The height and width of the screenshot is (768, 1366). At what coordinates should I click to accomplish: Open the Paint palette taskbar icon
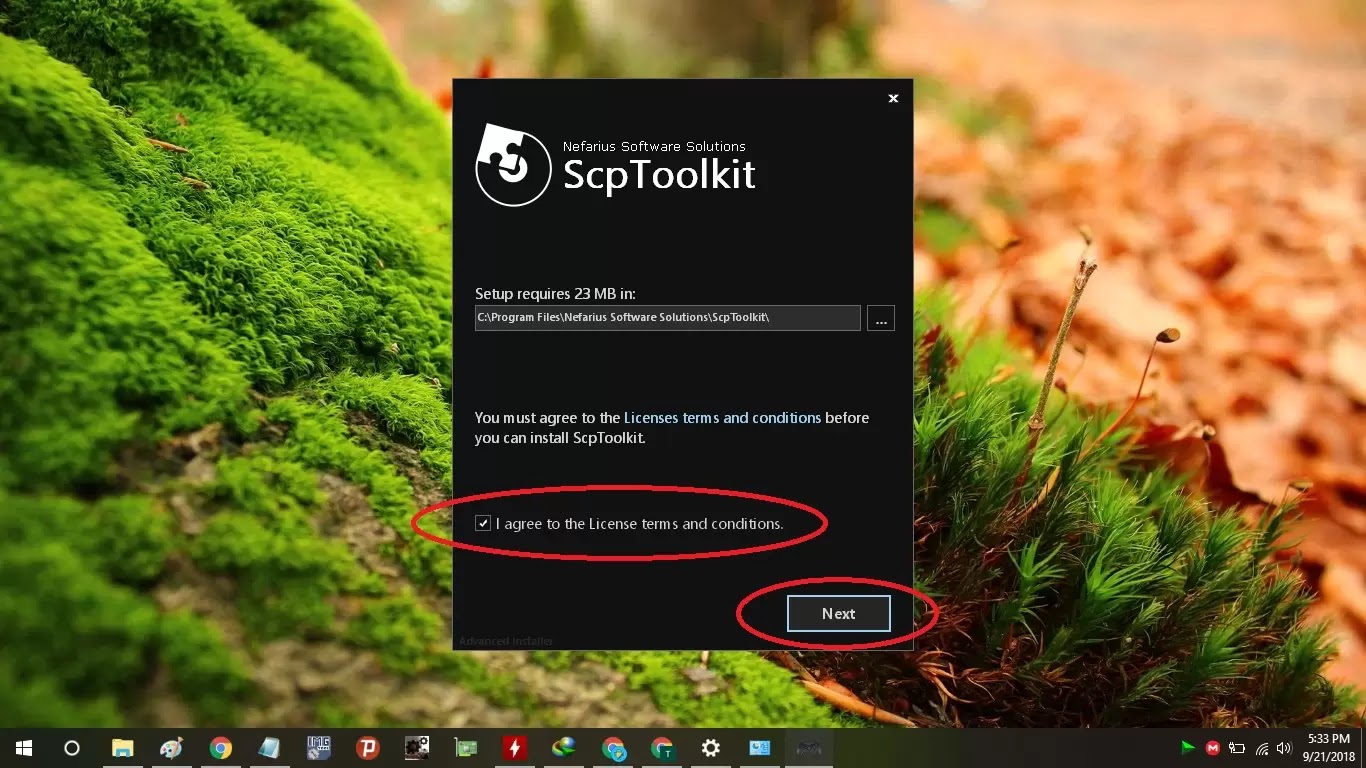pyautogui.click(x=171, y=748)
